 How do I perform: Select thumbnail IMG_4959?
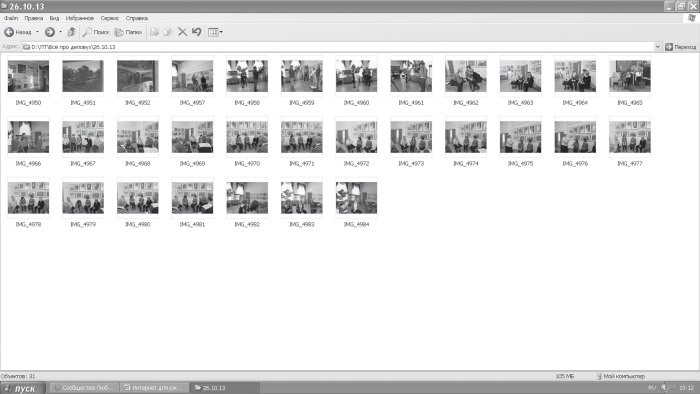[x=302, y=76]
